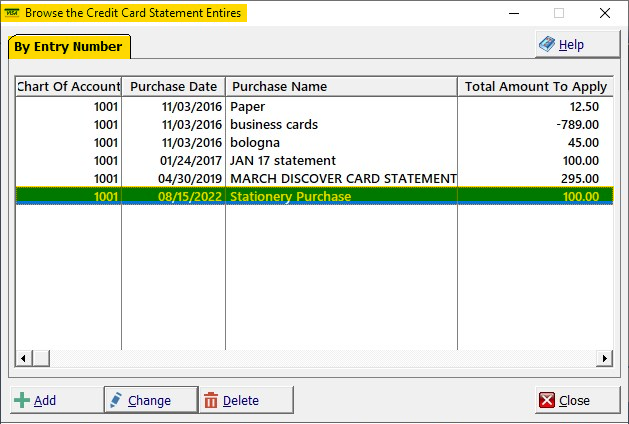The width and height of the screenshot is (629, 424).
Task: Select the bologna entry row
Action: coord(314,143)
